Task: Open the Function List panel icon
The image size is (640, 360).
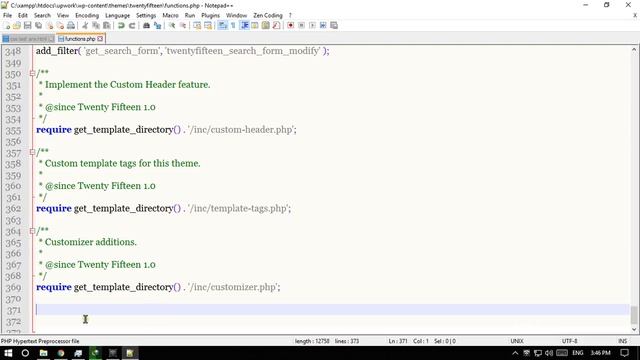Action: (x=276, y=25)
